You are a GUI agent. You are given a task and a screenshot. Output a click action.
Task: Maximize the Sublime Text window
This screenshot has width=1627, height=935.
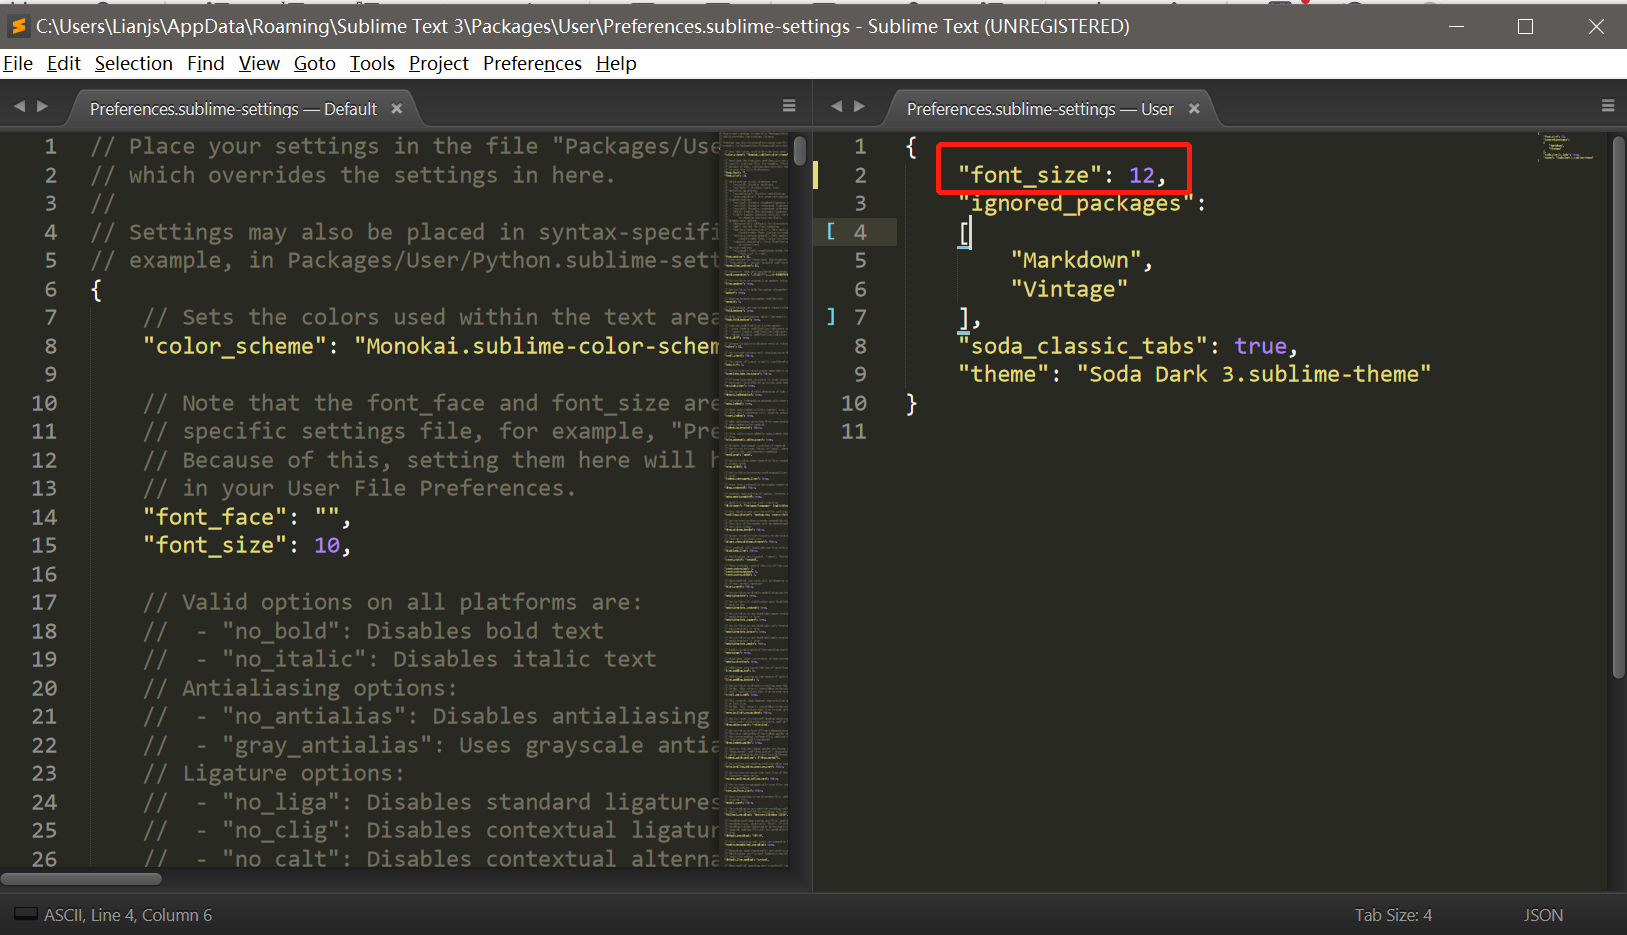point(1525,26)
